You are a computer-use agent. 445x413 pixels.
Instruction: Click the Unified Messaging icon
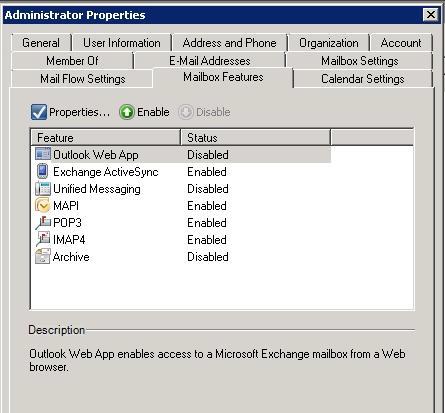coord(43,189)
